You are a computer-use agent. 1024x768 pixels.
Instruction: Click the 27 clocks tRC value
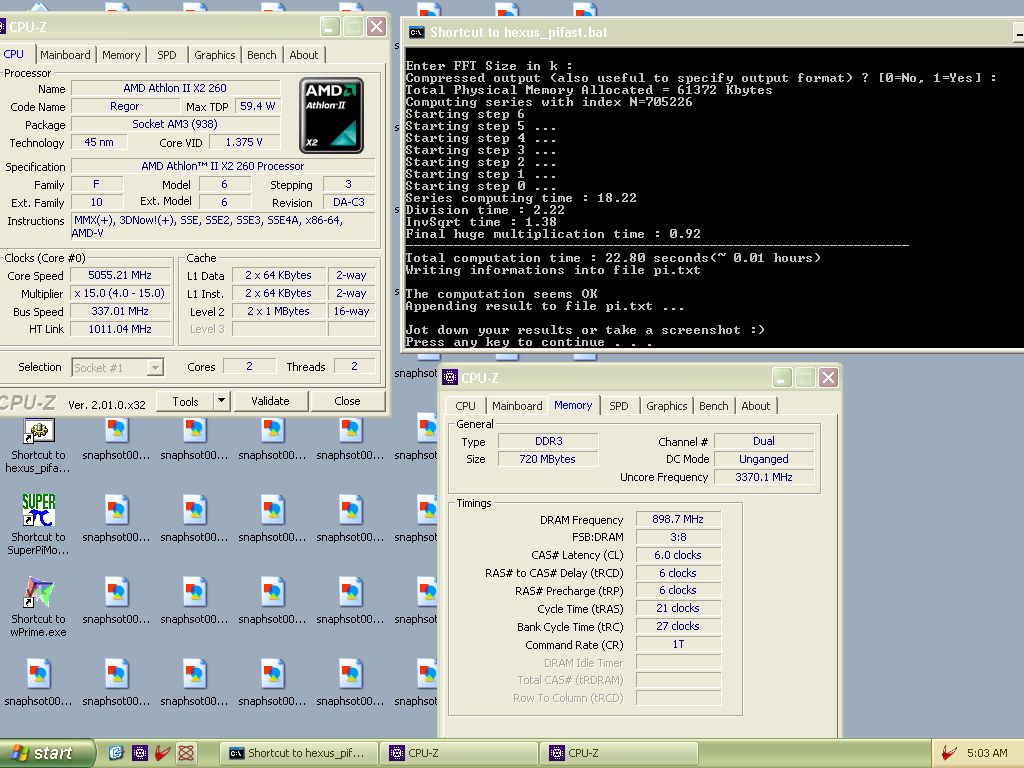(678, 626)
